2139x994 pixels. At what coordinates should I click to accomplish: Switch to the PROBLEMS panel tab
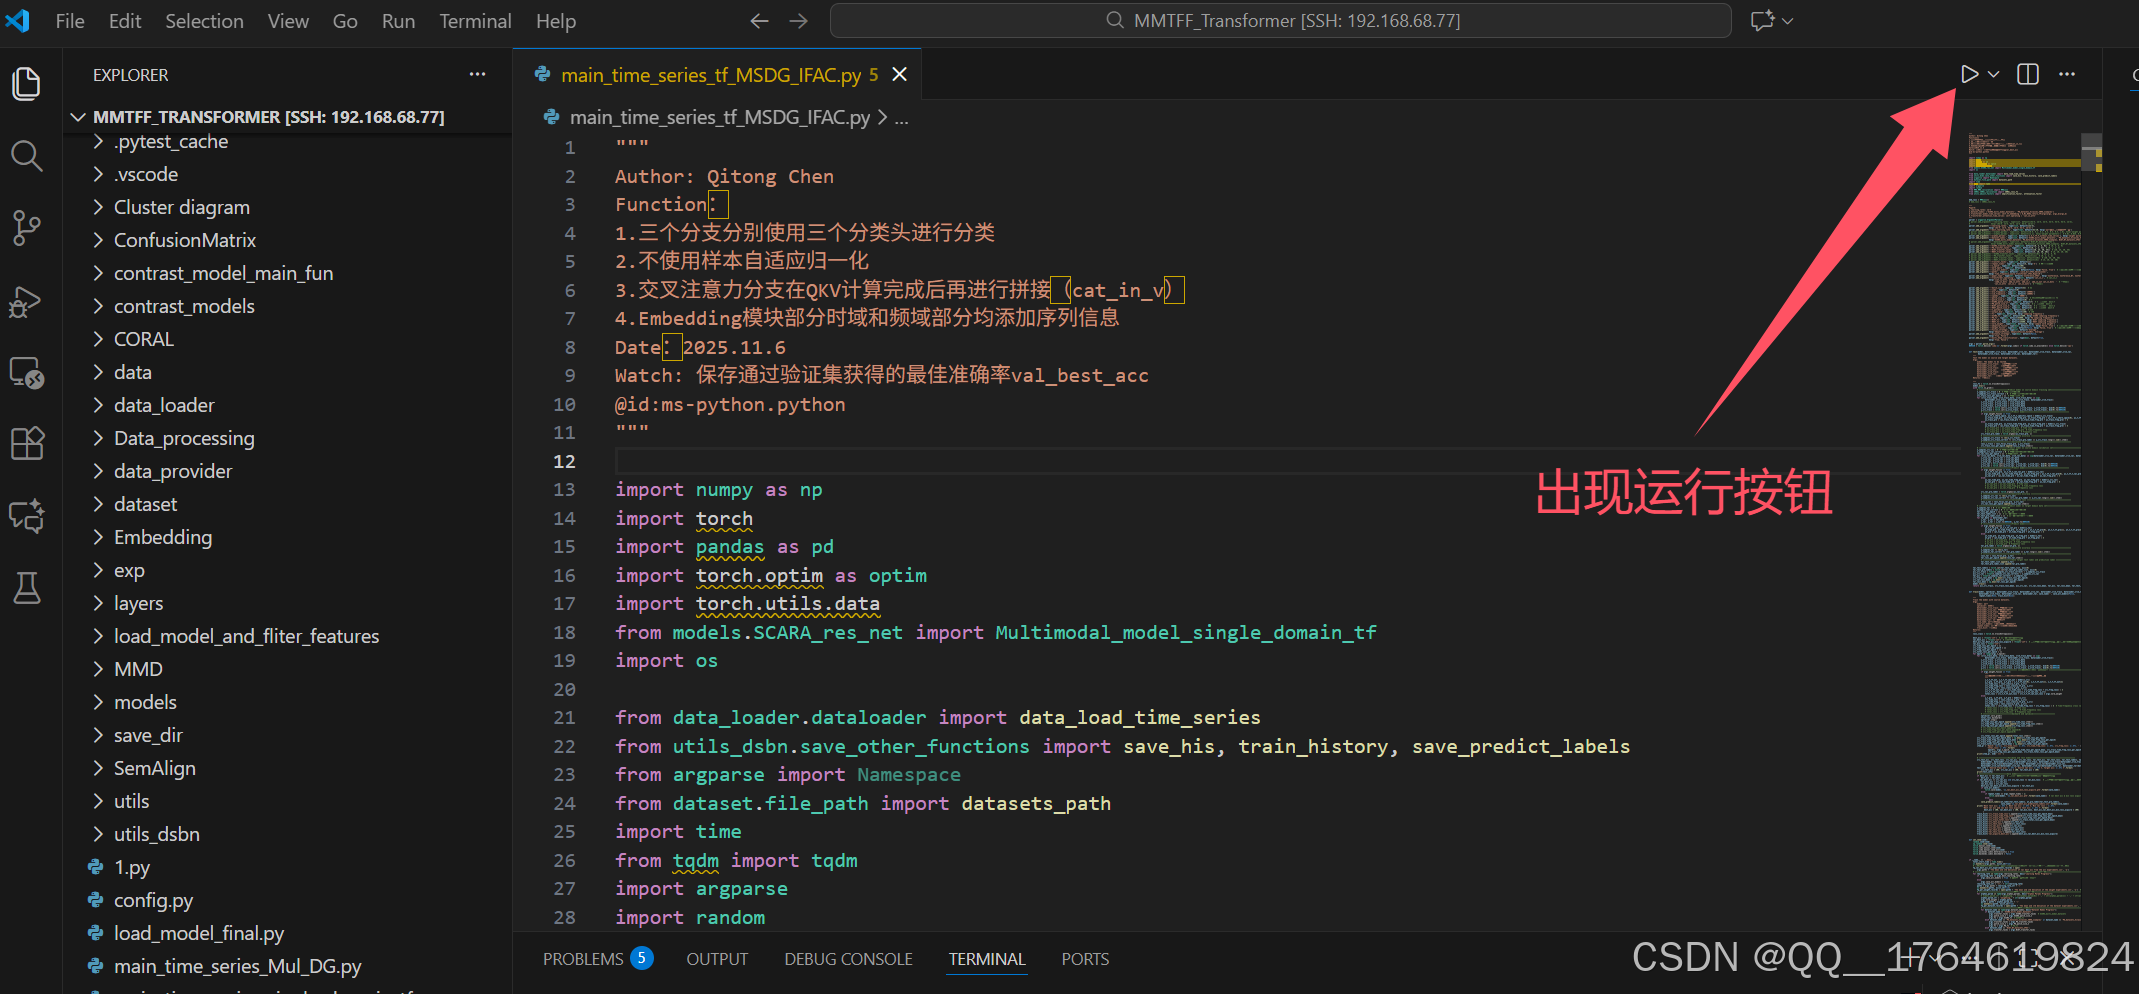click(598, 959)
